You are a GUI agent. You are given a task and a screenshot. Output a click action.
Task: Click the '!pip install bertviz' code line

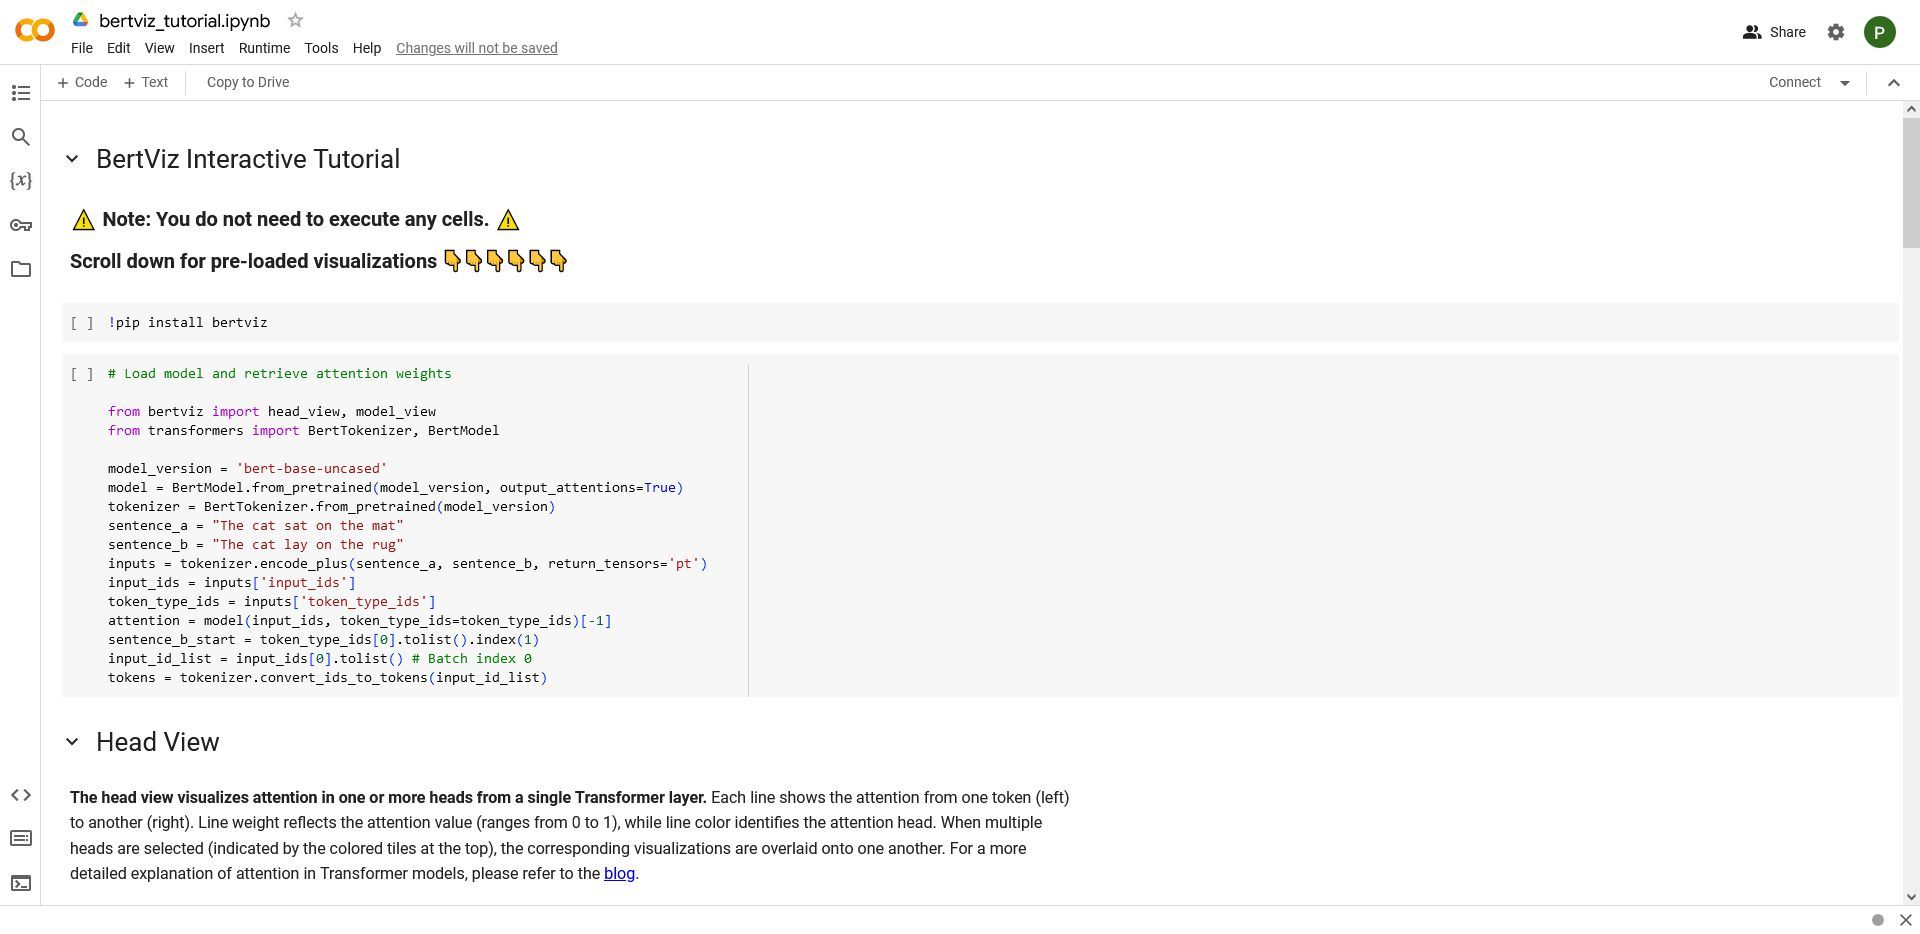[x=188, y=323]
